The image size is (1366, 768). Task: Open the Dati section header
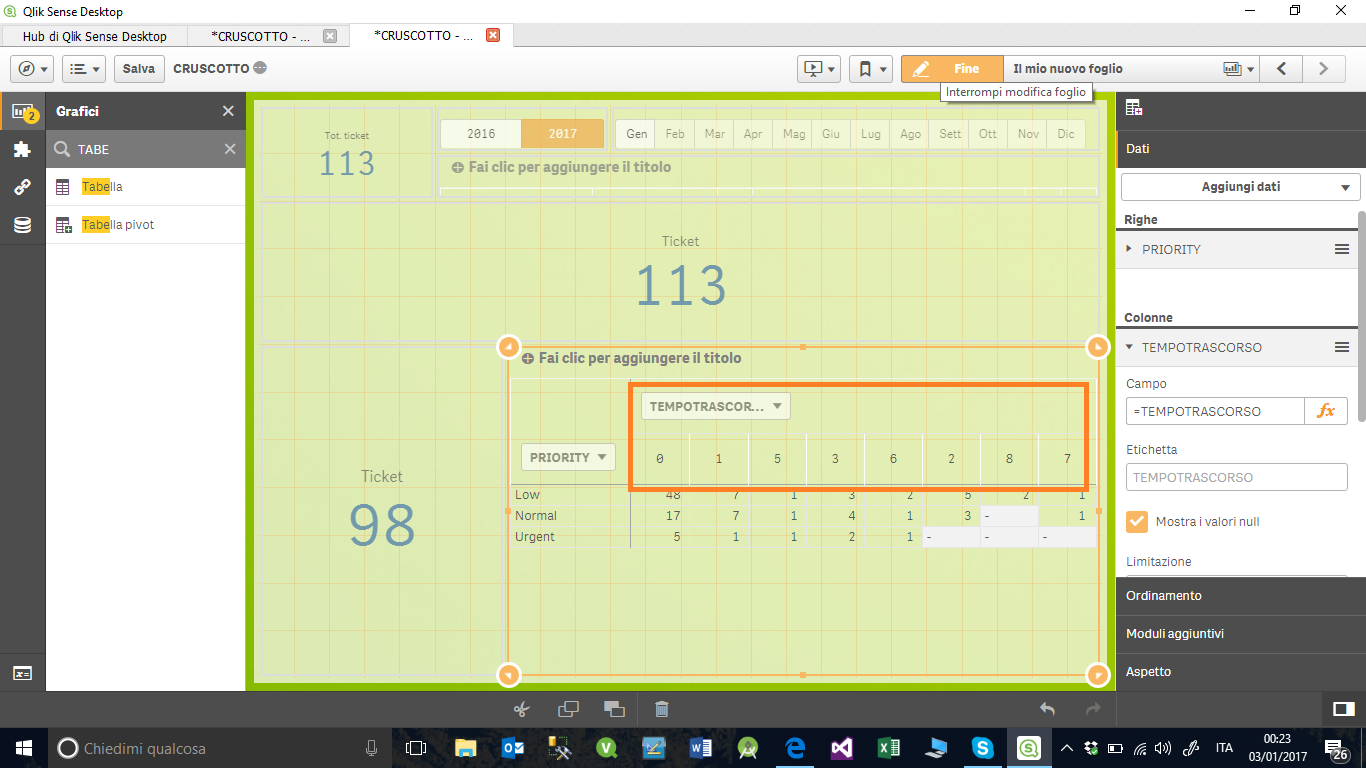tap(1241, 148)
